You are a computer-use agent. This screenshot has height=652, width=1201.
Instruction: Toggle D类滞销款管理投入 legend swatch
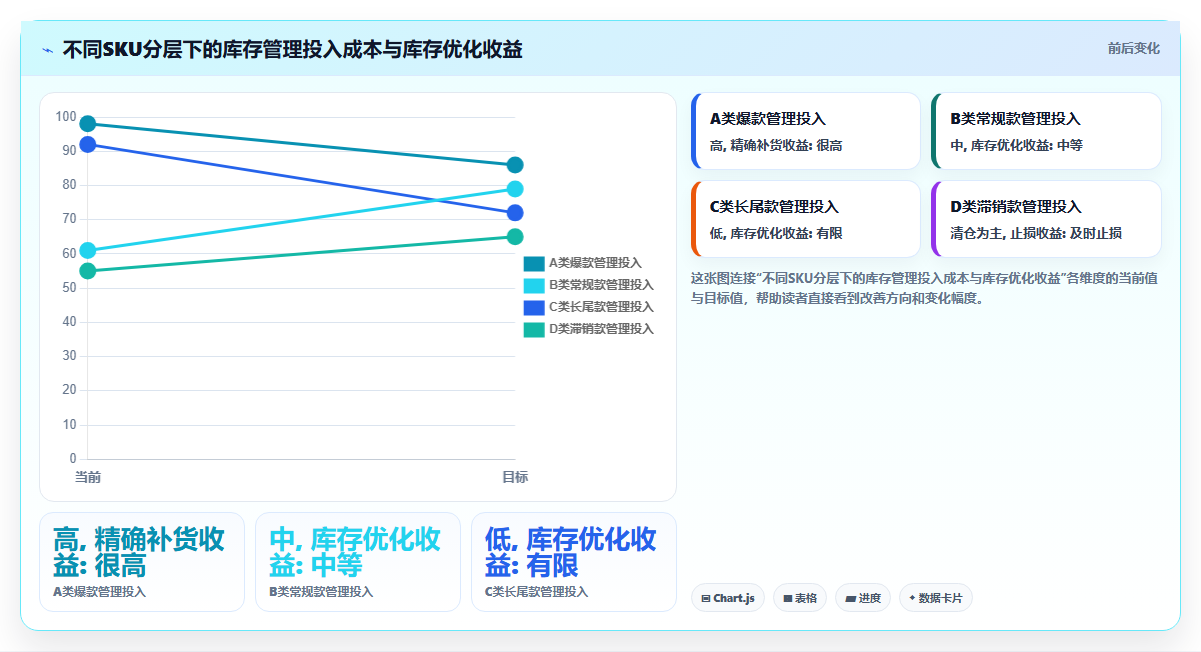tap(534, 329)
